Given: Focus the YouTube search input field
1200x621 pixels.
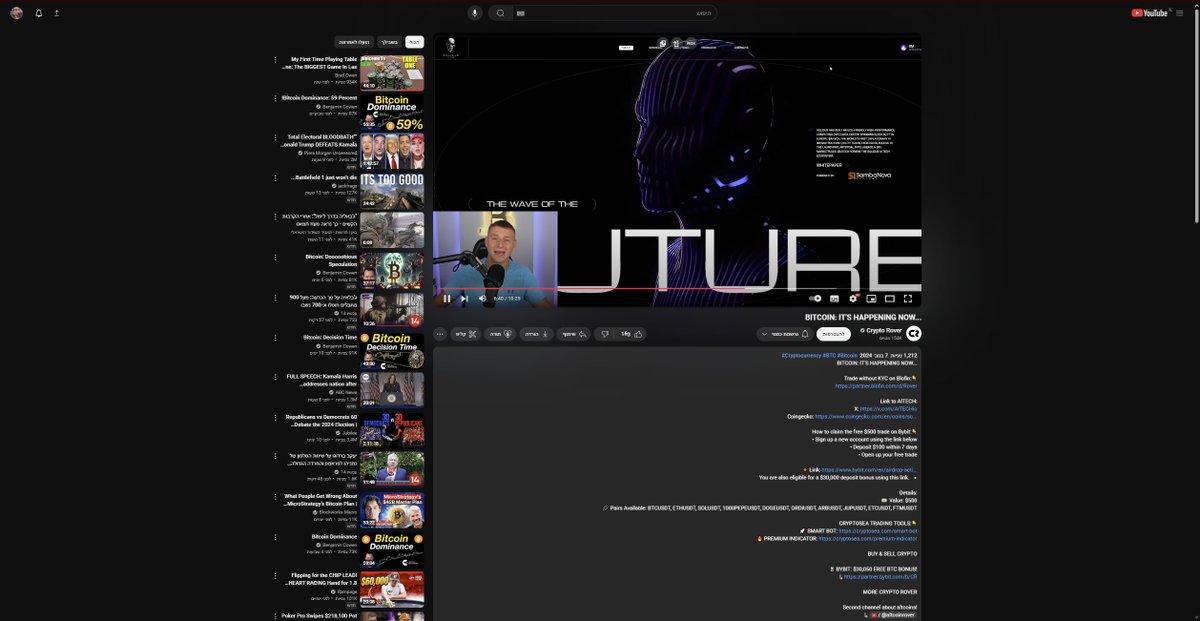Looking at the screenshot, I should [x=615, y=13].
